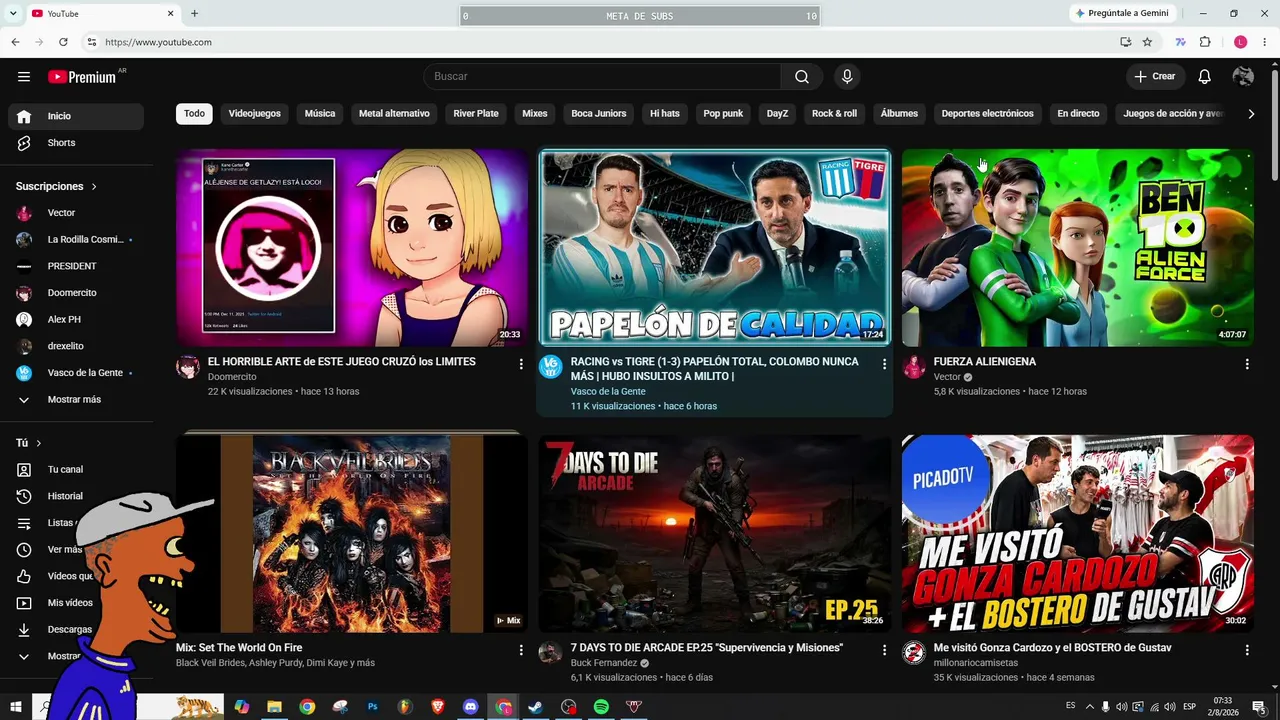Expand the Suscripciones section chevron
The image size is (1280, 720).
(x=95, y=187)
